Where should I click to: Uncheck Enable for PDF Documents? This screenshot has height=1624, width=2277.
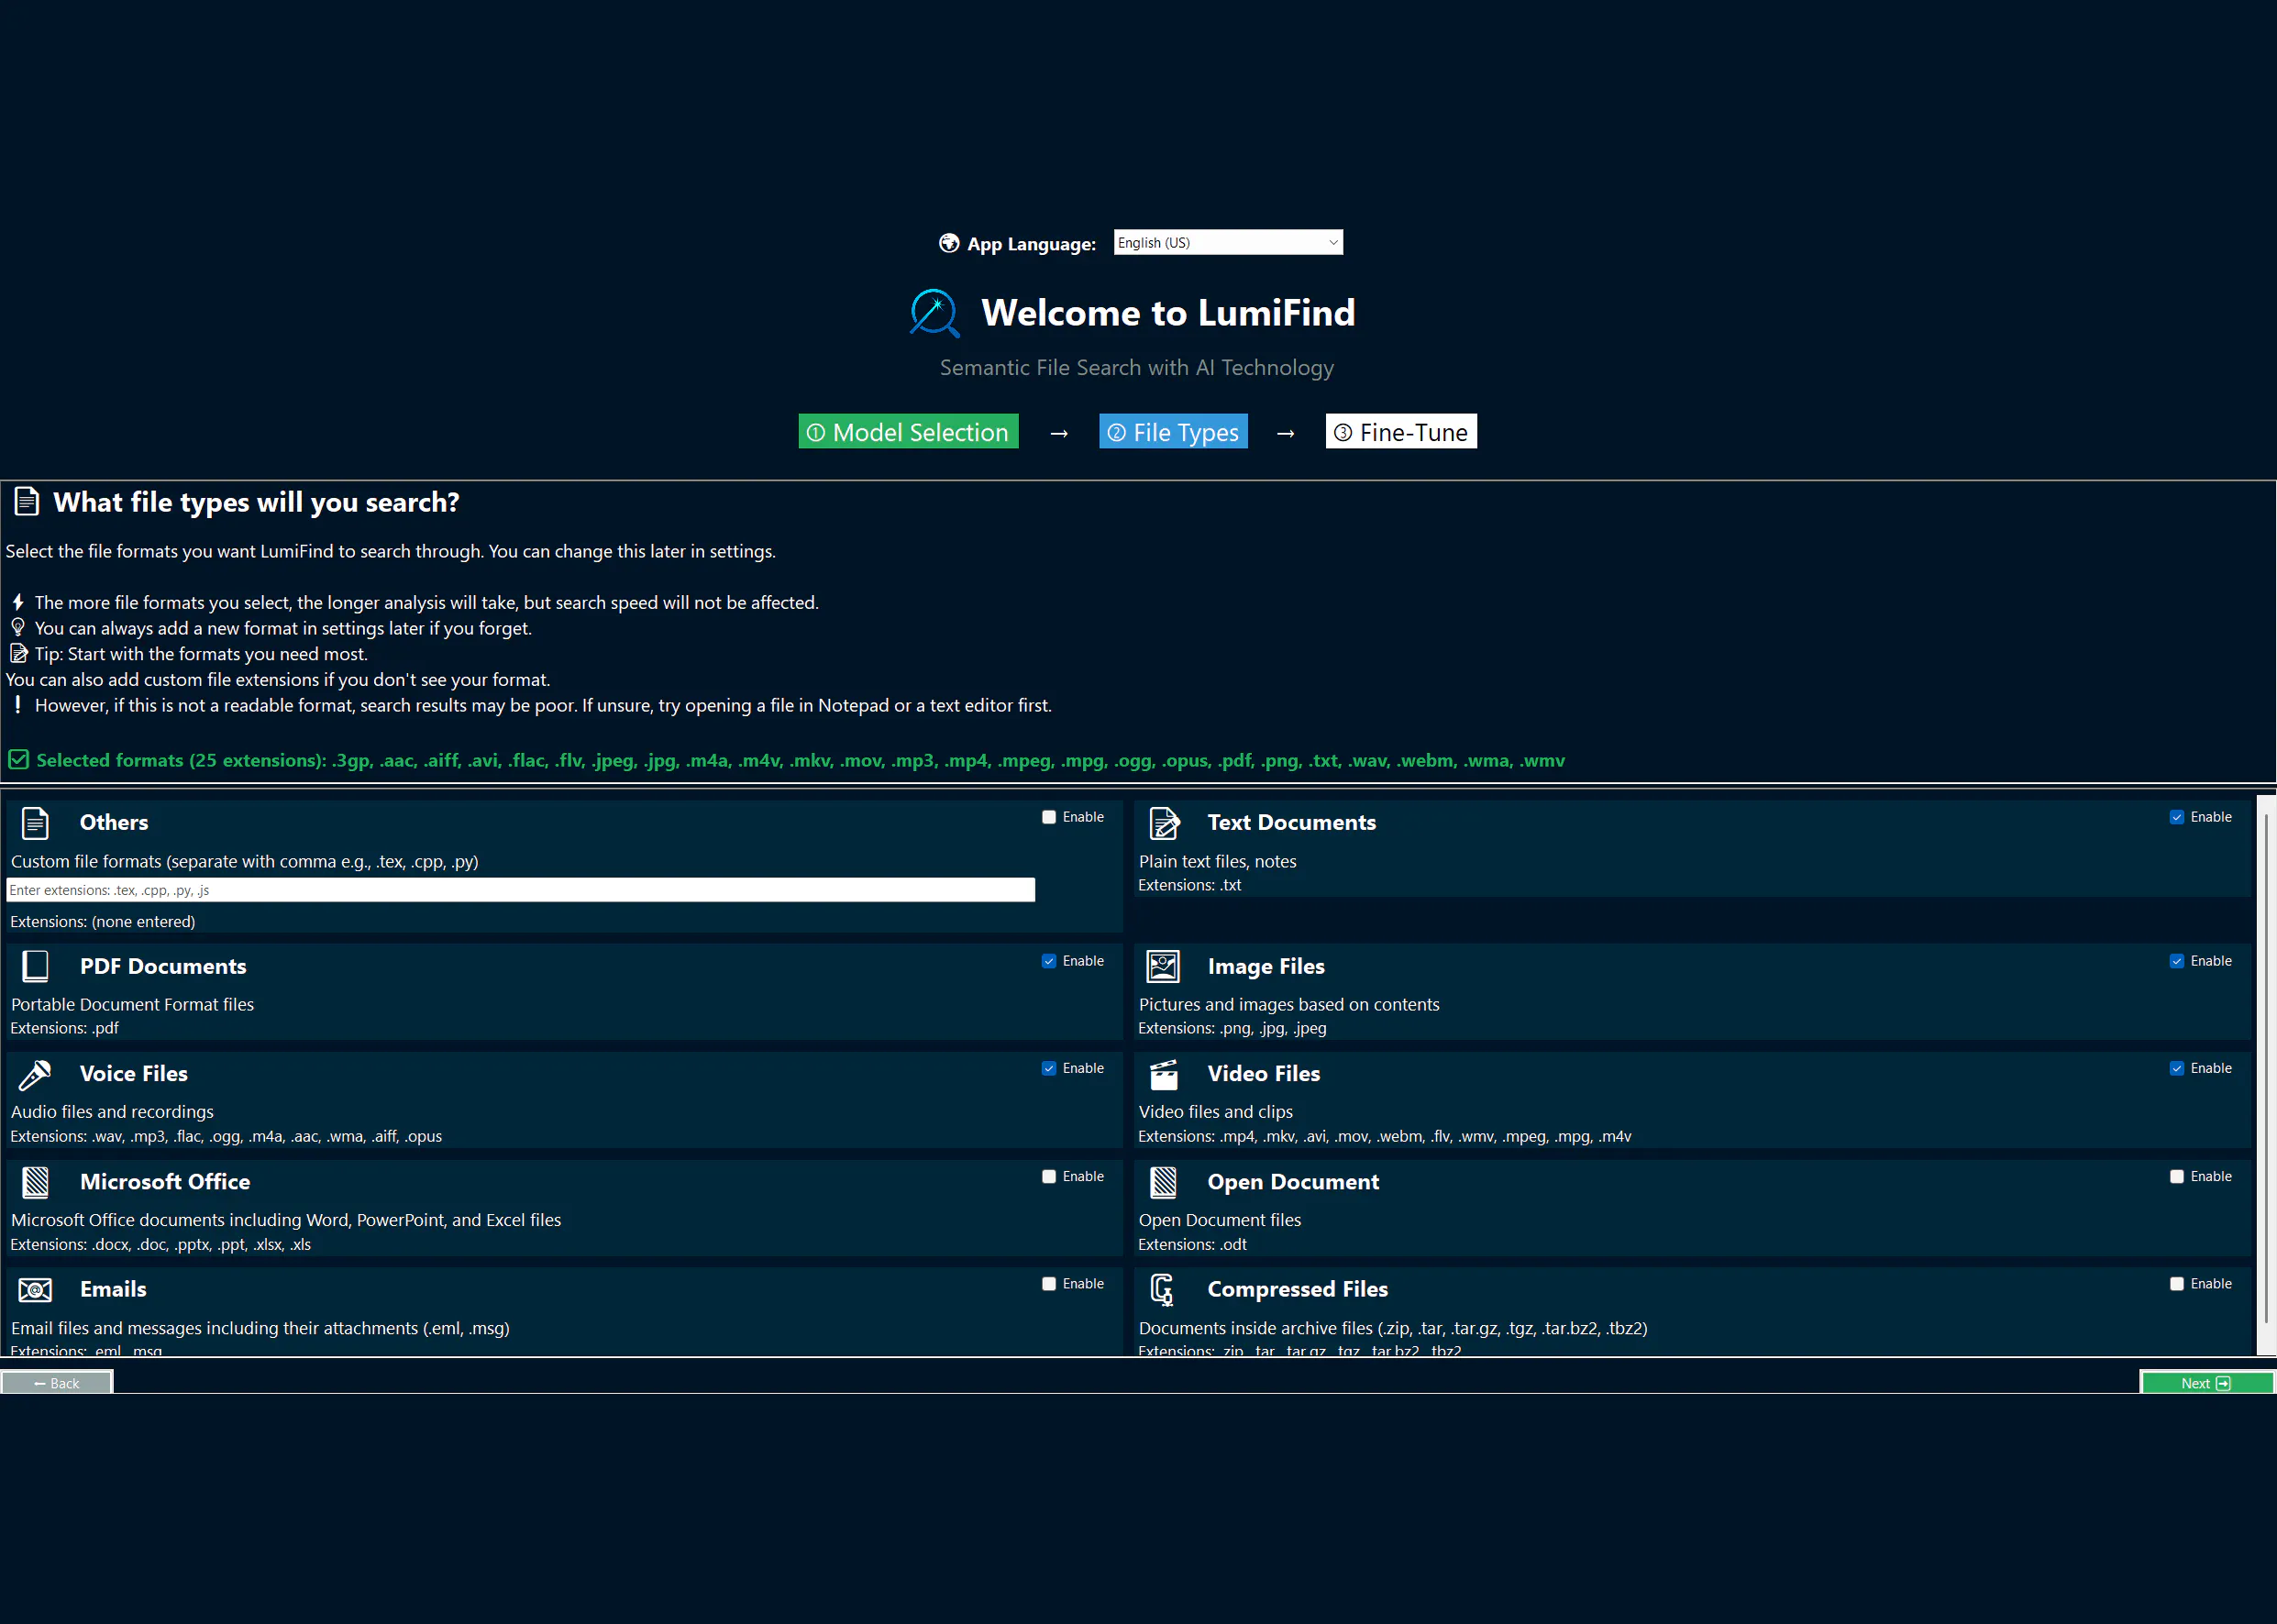(1049, 961)
